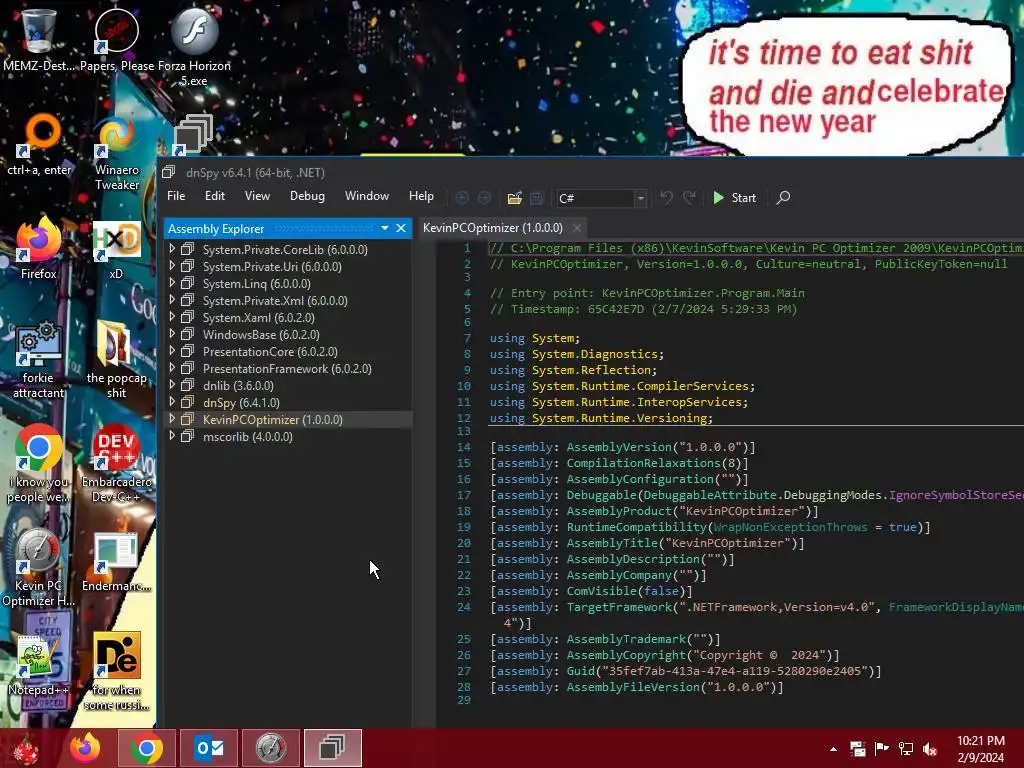Close the Assembly Explorer panel
The height and width of the screenshot is (768, 1024).
coord(401,228)
